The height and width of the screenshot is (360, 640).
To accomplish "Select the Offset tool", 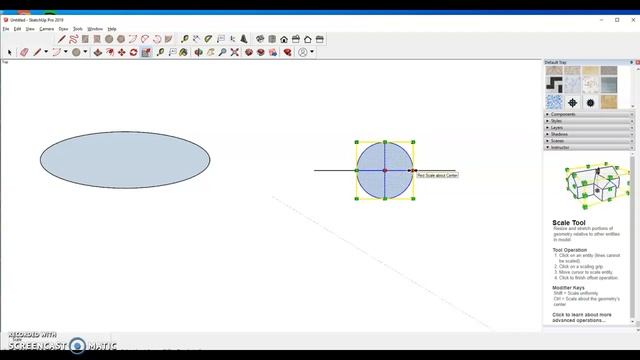I will coord(110,52).
